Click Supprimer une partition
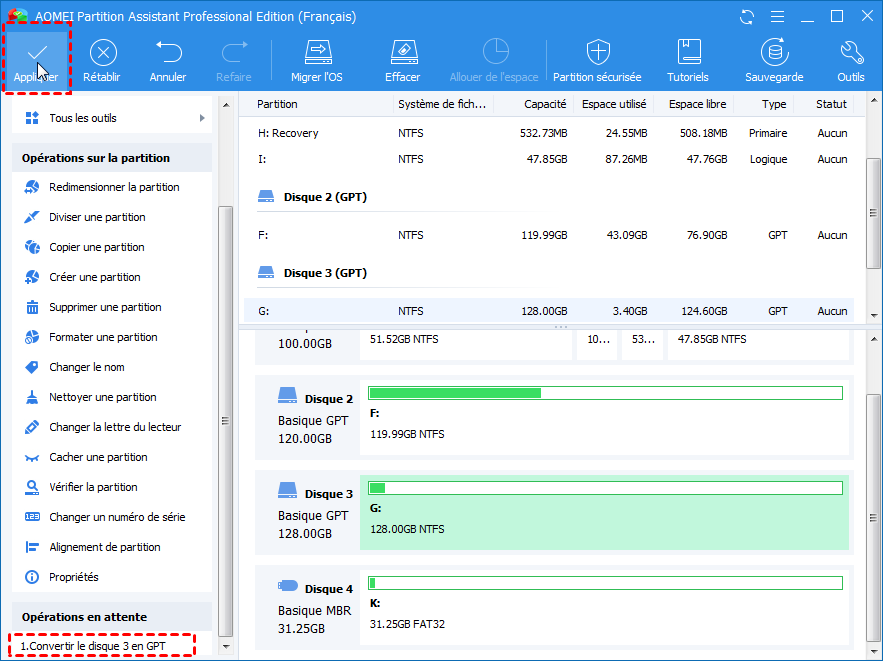This screenshot has width=883, height=661. [x=105, y=307]
